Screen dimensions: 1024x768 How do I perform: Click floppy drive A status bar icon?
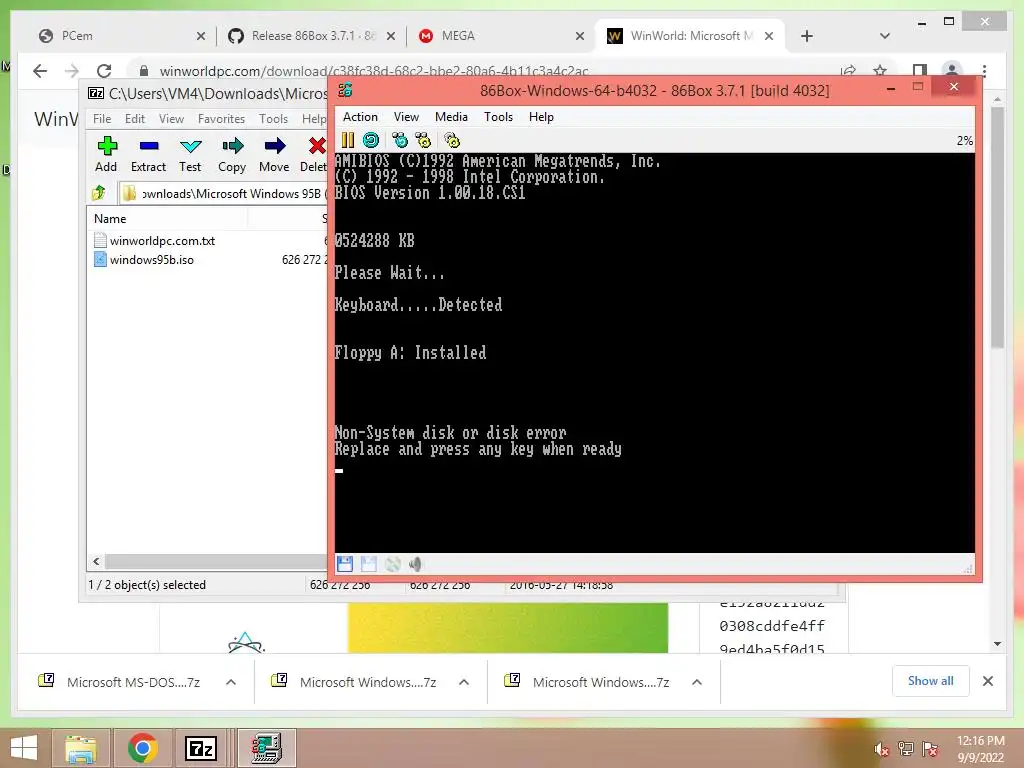pos(345,564)
